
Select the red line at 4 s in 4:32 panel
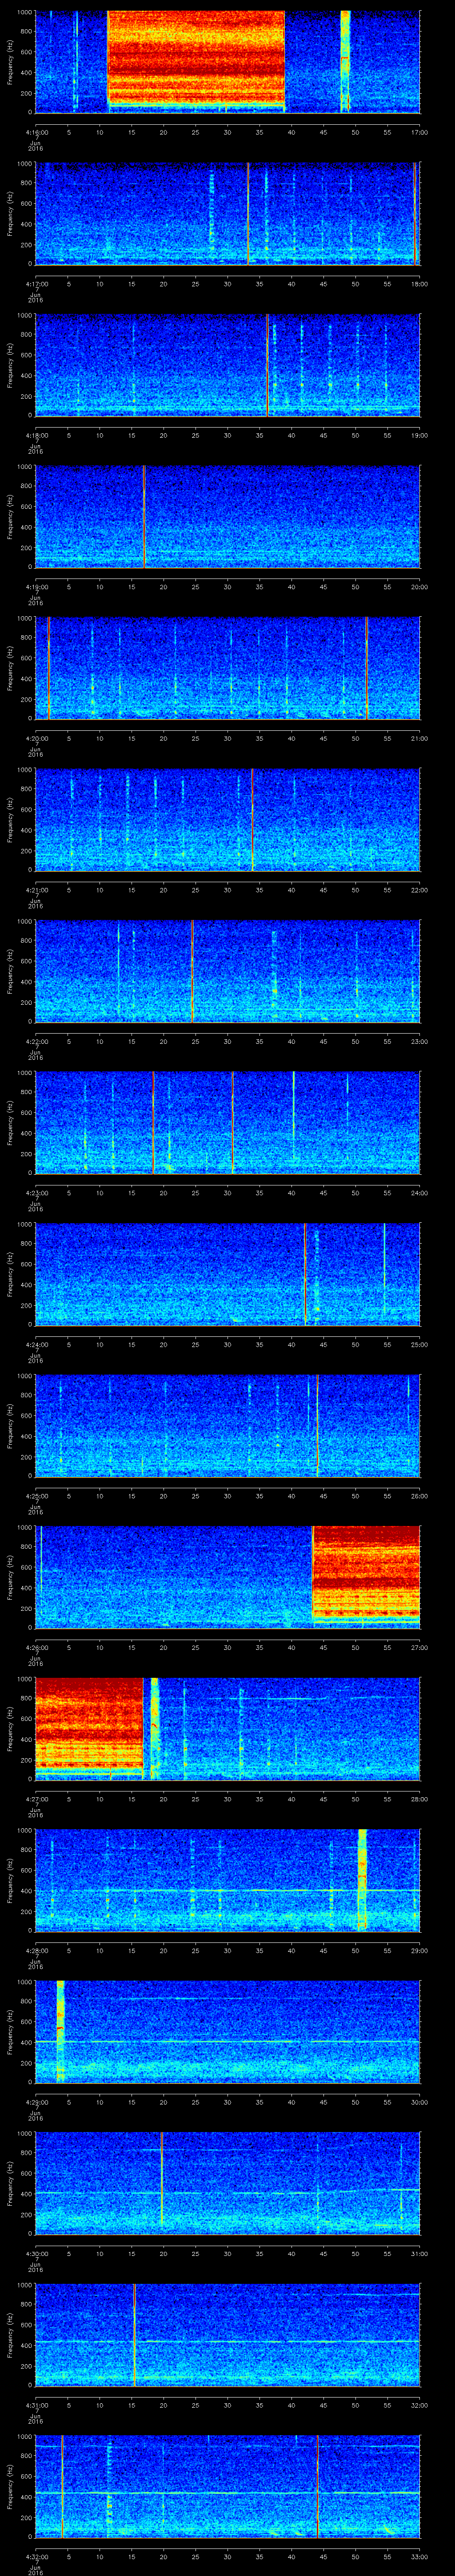tap(62, 2486)
